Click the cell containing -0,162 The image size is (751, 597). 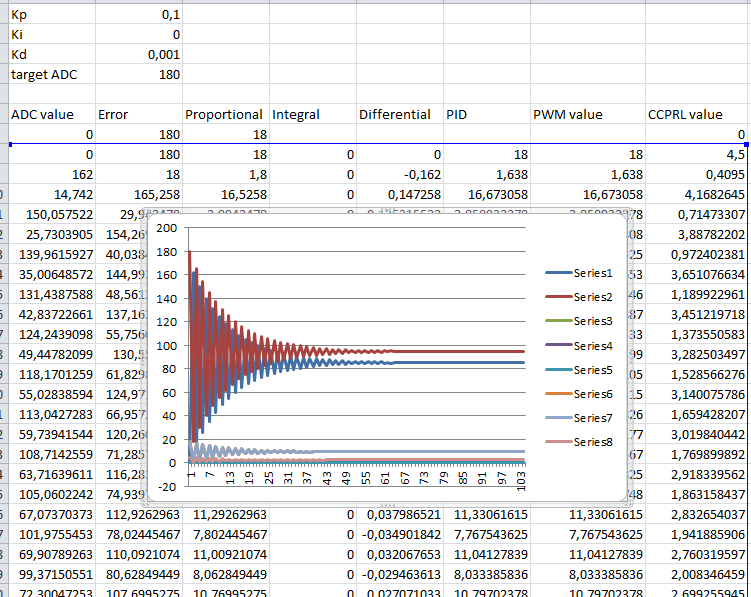420,174
